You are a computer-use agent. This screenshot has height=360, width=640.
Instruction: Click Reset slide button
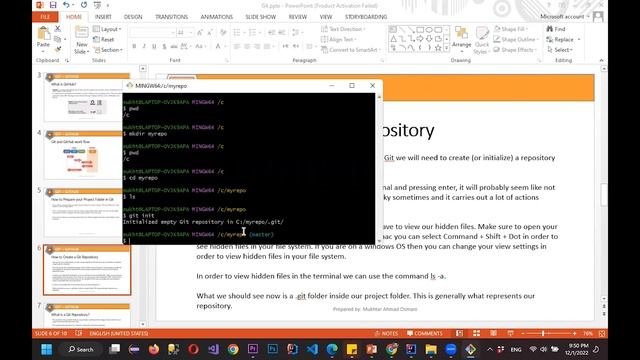coord(104,40)
